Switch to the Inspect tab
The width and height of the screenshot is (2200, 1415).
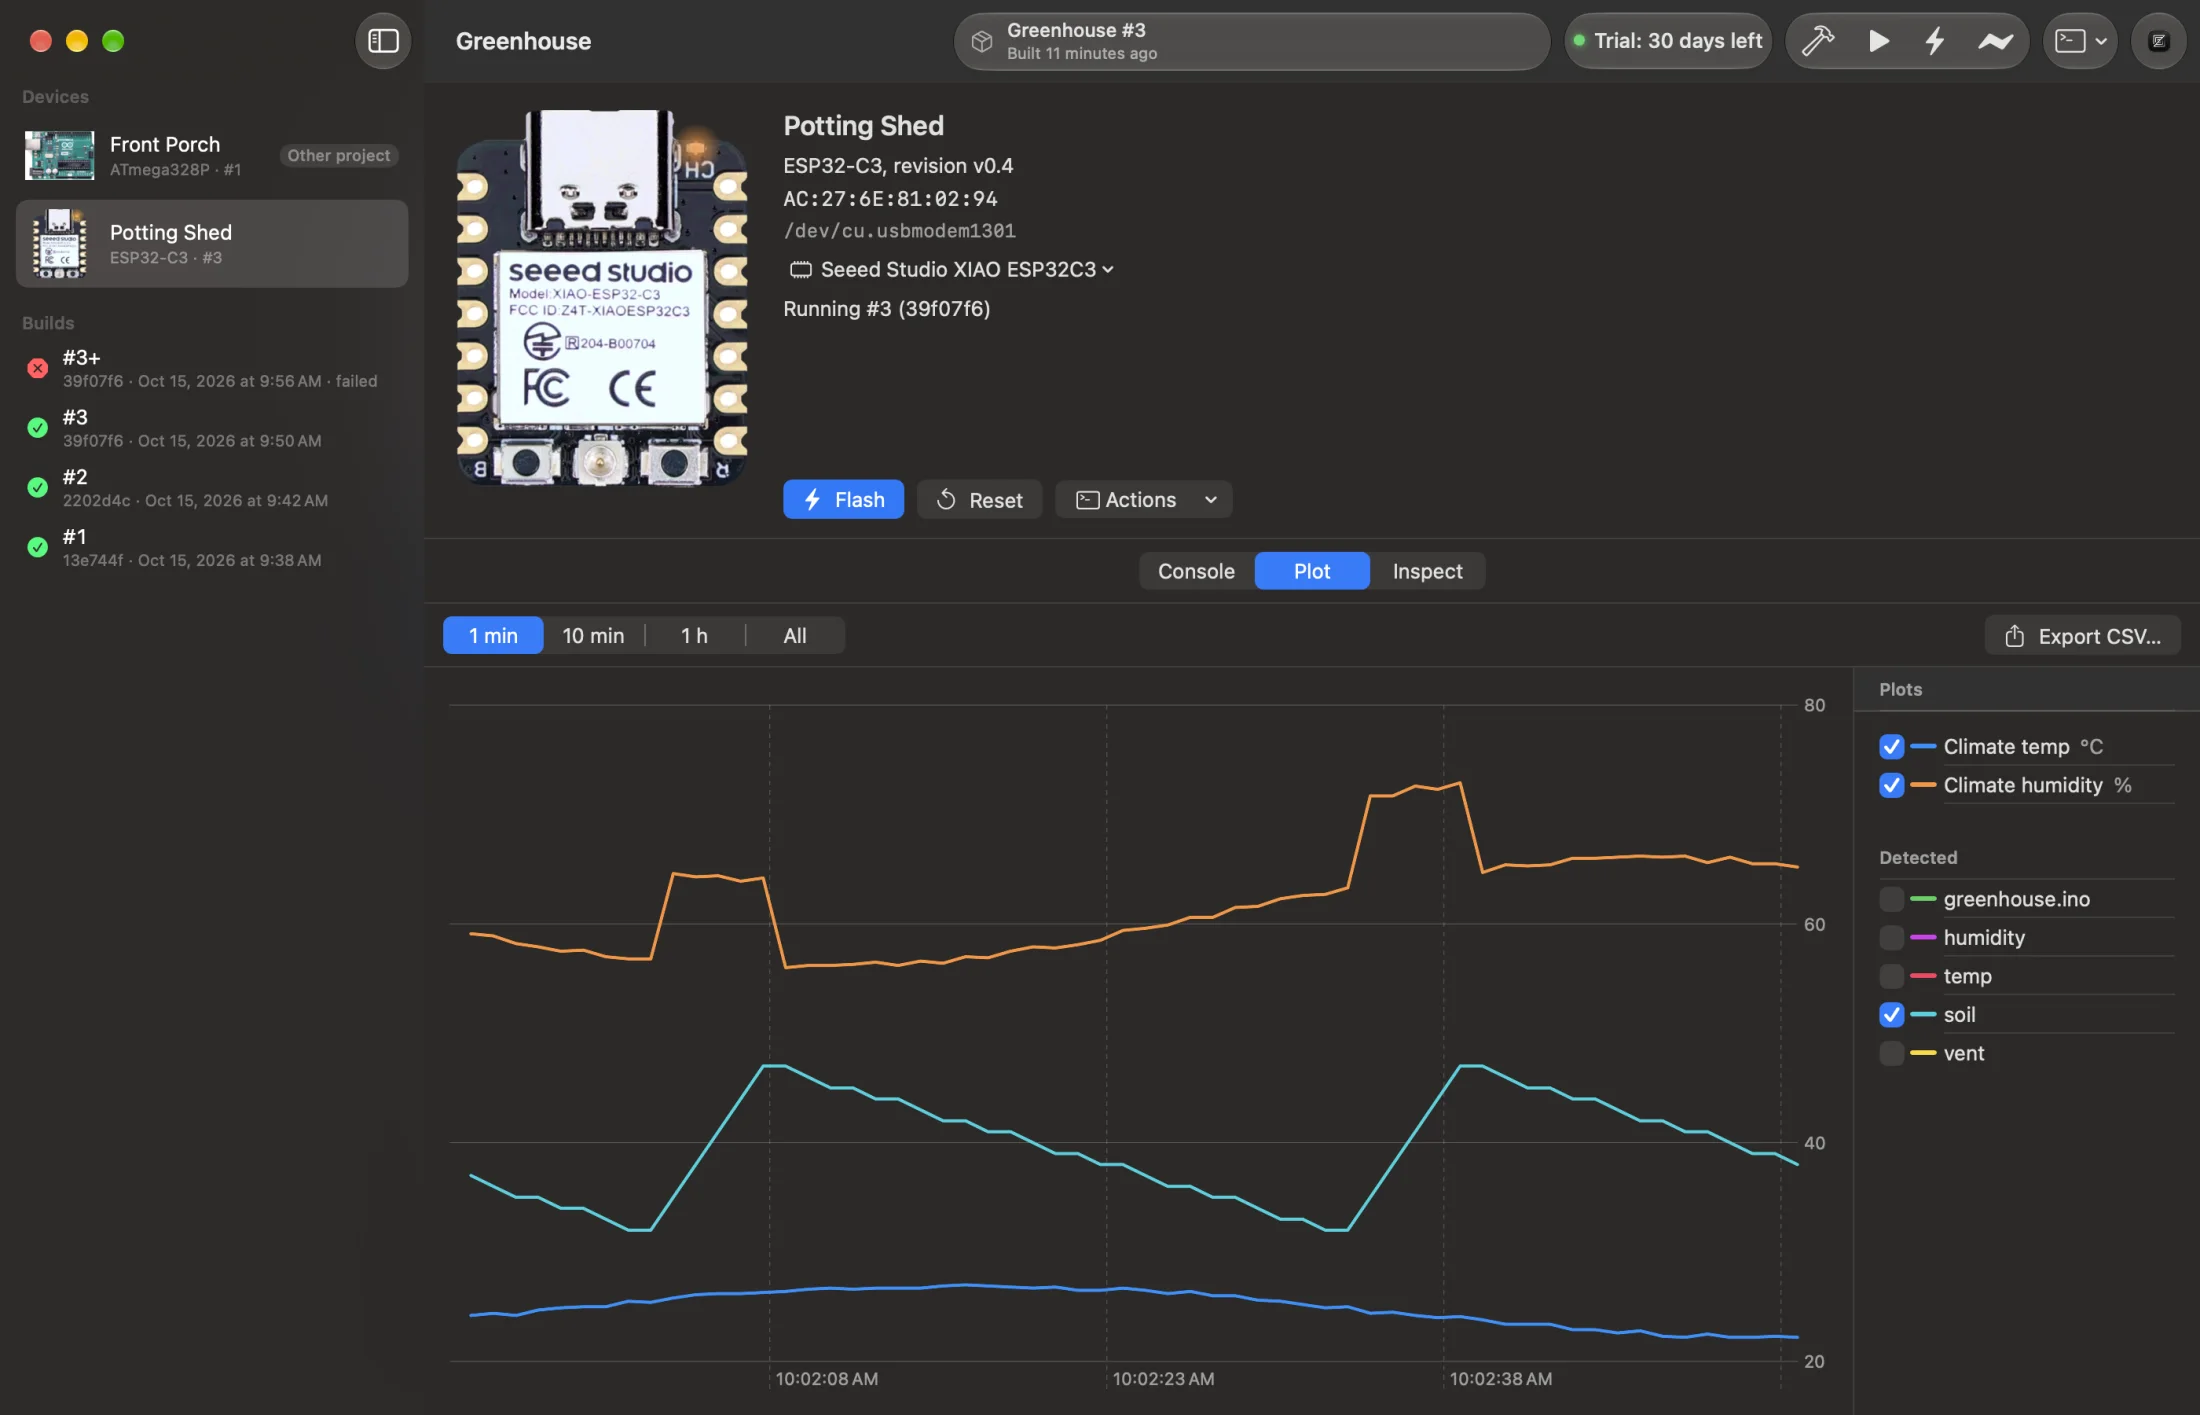[x=1427, y=571]
